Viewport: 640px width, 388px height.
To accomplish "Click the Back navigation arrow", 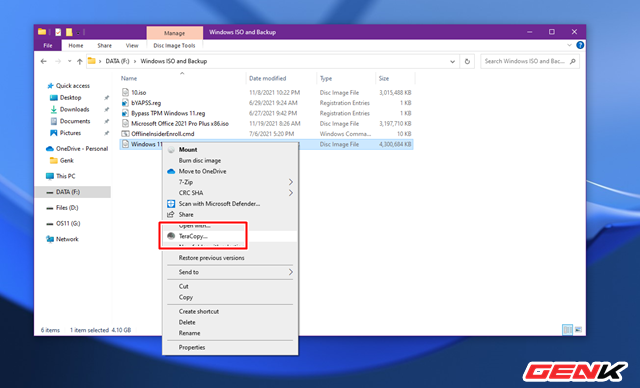I will (x=44, y=61).
